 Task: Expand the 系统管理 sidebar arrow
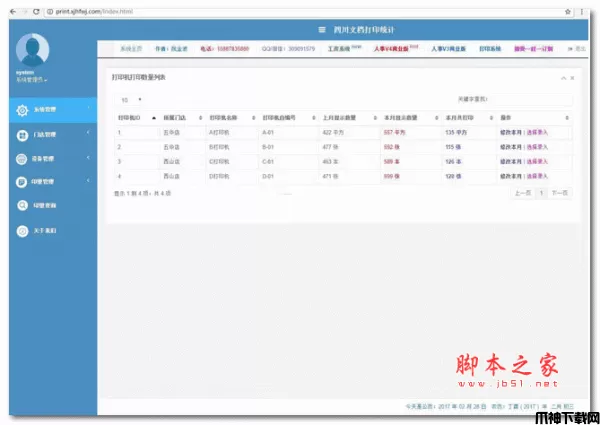tap(89, 108)
